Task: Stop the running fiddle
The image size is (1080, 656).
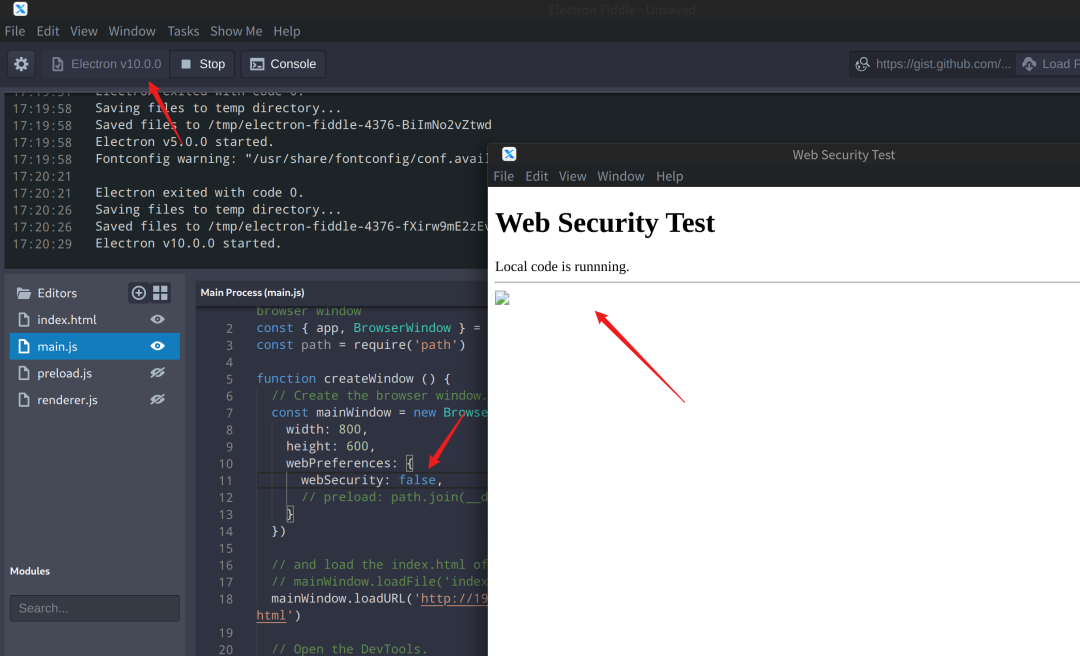Action: coord(202,64)
